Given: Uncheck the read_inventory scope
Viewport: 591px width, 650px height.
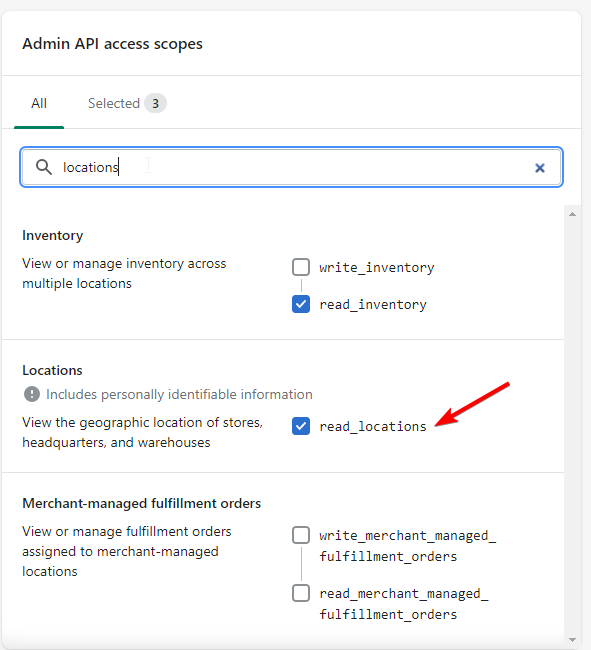Looking at the screenshot, I should point(301,304).
